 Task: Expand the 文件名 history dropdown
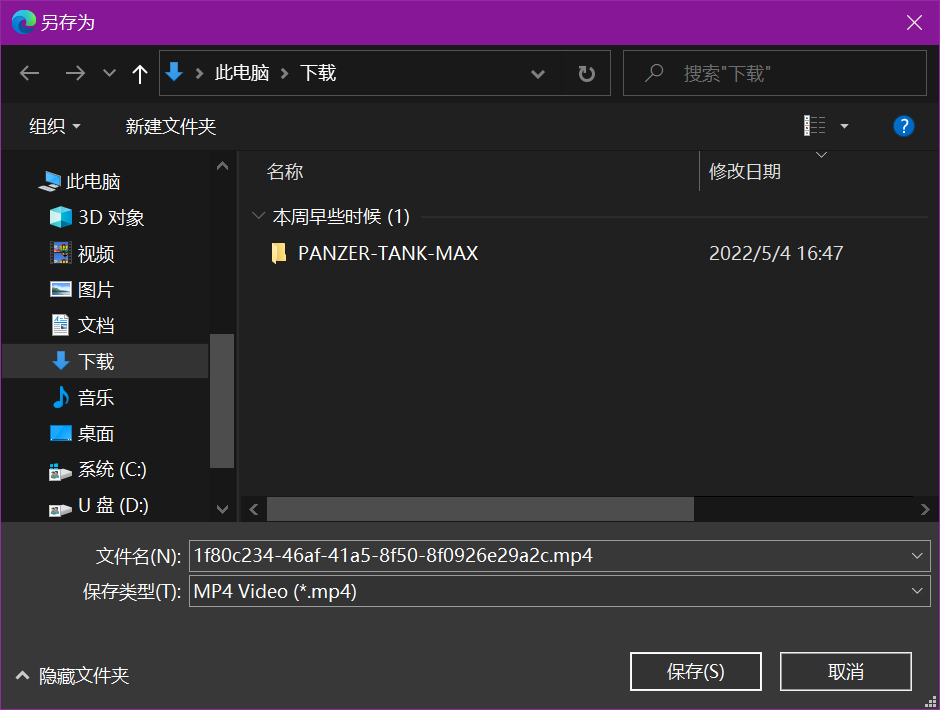[x=918, y=555]
